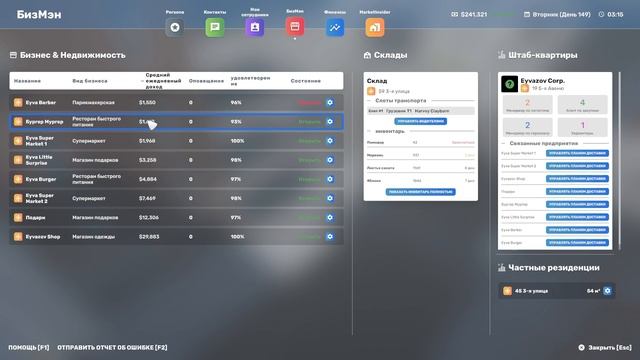Click the Штаб-квартиры panel scrollbar

620,161
